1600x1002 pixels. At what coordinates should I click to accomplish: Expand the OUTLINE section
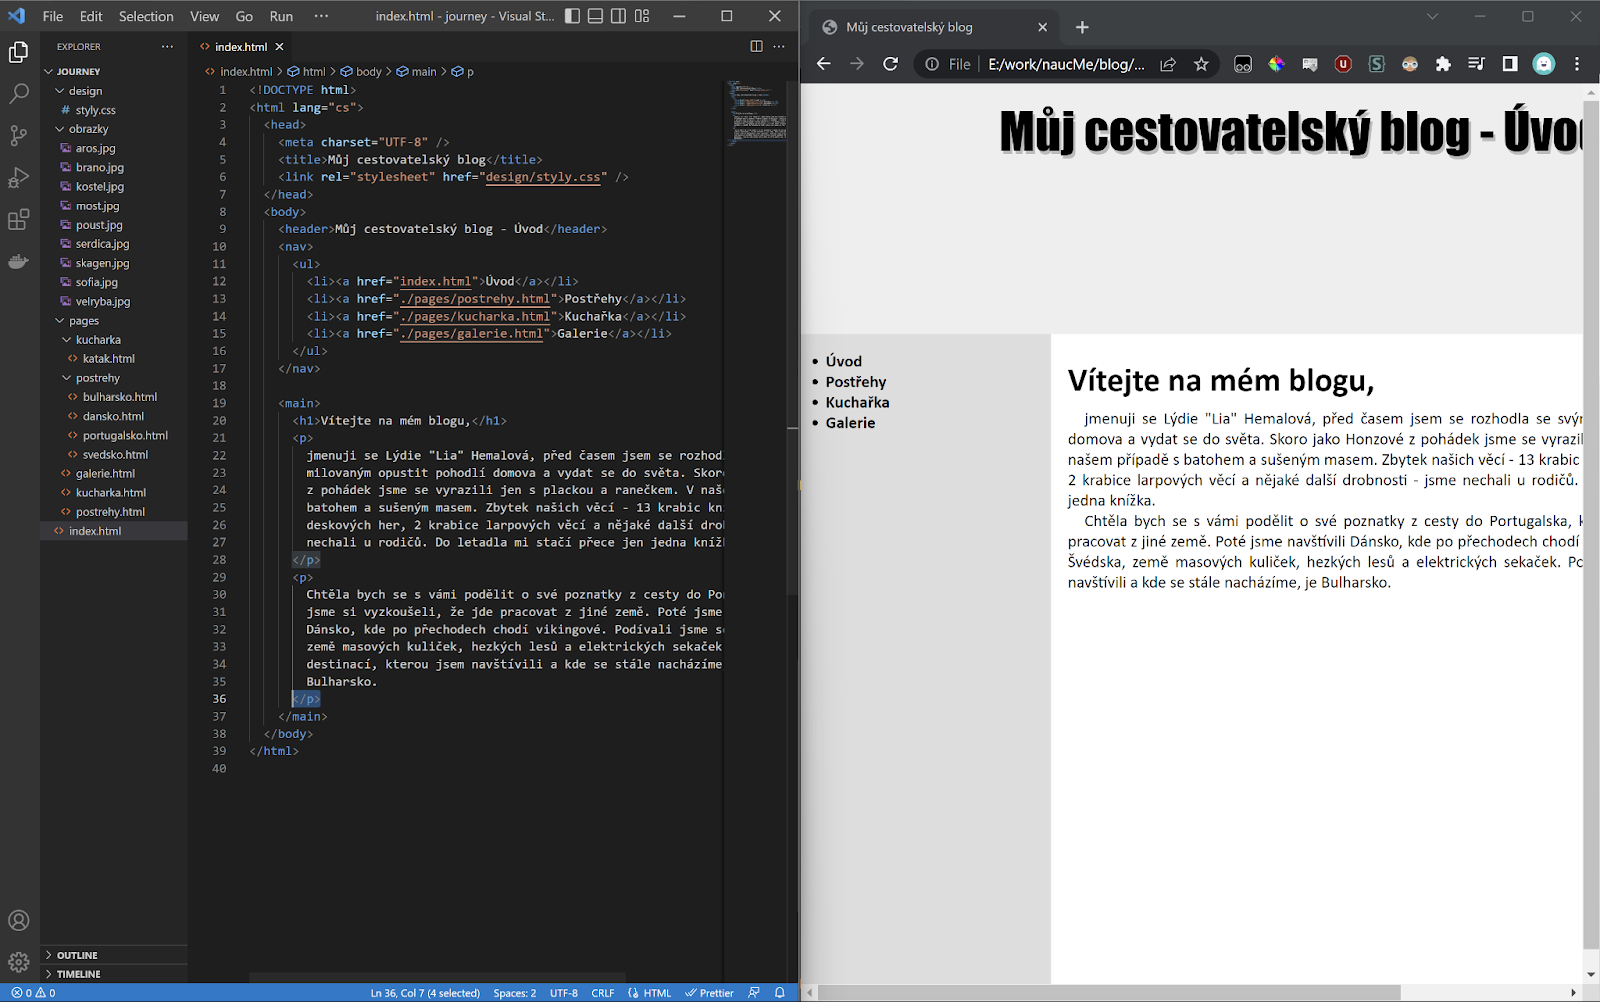click(x=77, y=955)
